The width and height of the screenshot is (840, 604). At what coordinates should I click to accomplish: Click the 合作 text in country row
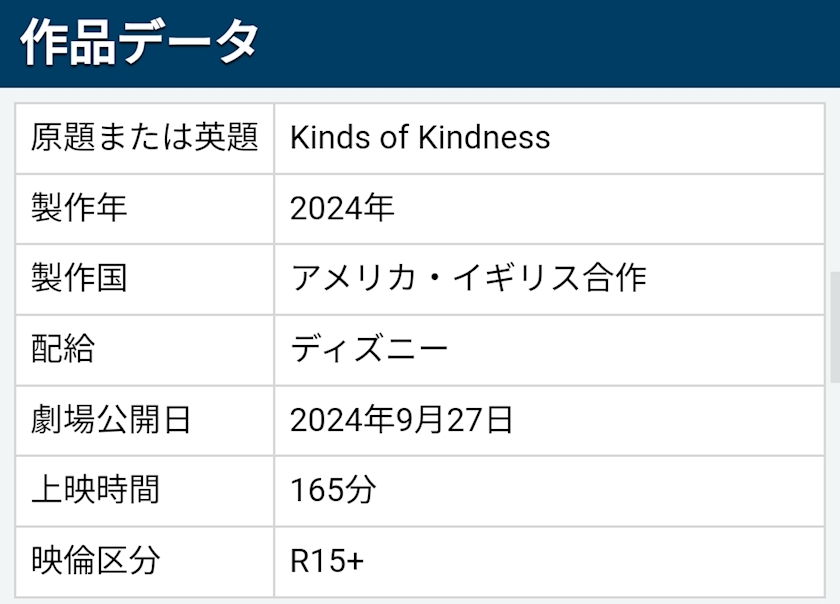pyautogui.click(x=614, y=279)
